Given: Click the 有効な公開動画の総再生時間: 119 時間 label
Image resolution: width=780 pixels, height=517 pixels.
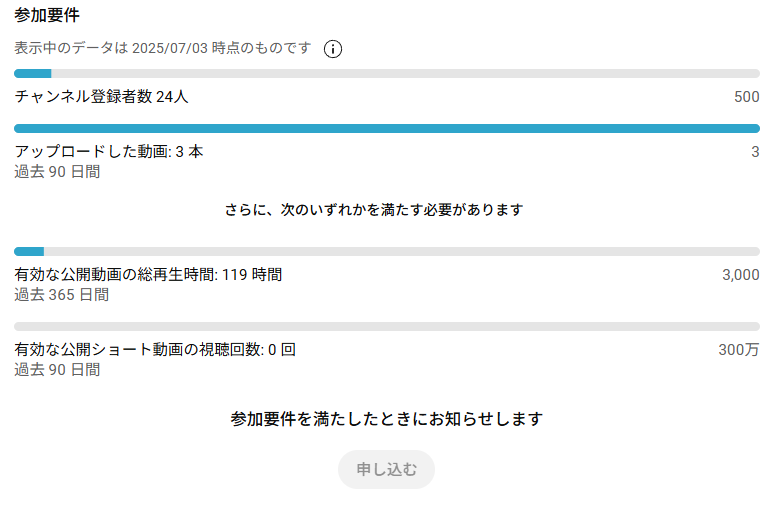Looking at the screenshot, I should pos(148,275).
